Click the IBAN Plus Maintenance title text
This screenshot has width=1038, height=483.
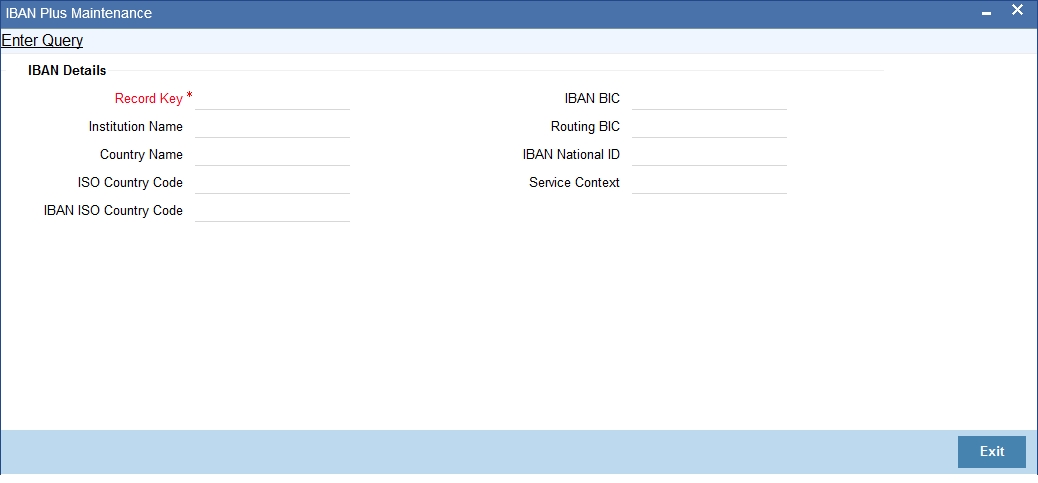(79, 13)
